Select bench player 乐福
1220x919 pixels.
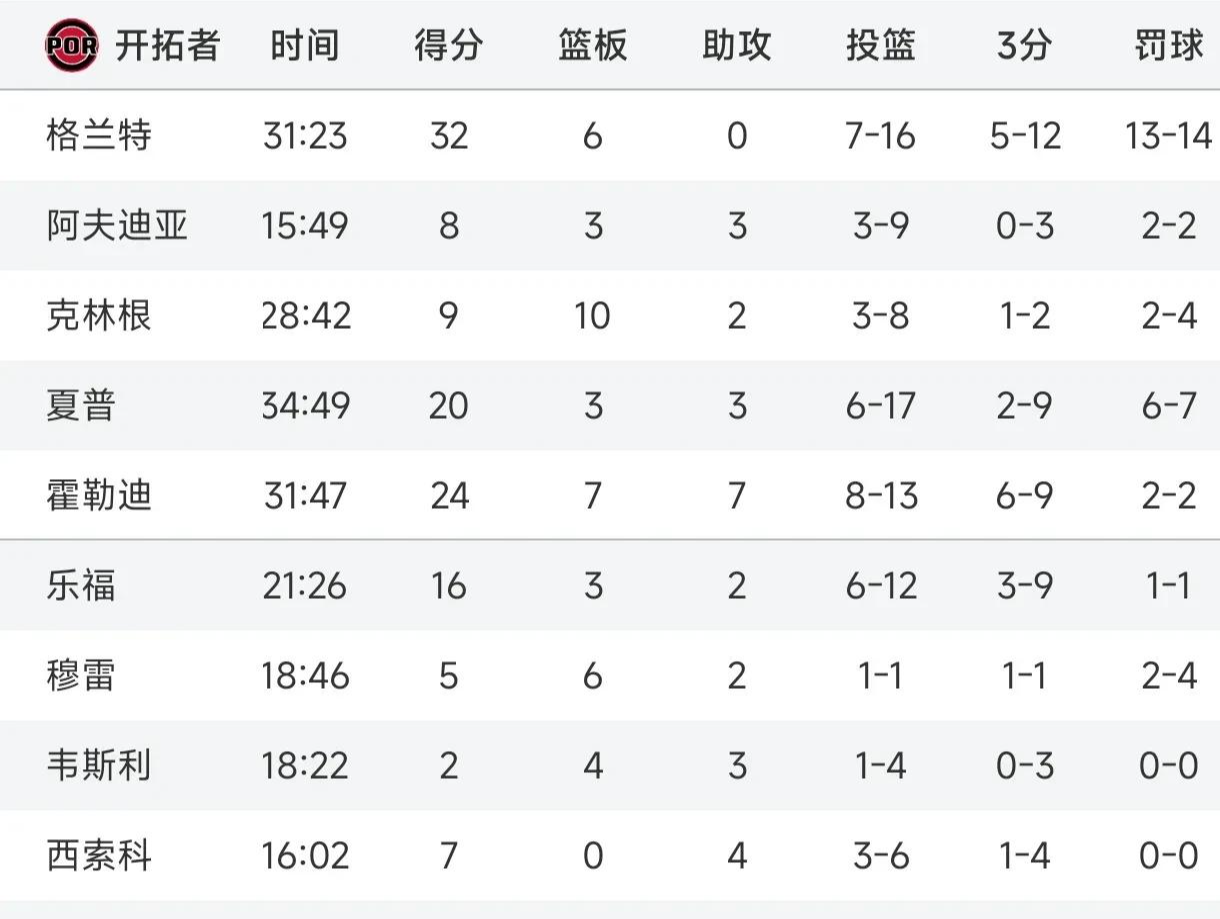coord(81,586)
